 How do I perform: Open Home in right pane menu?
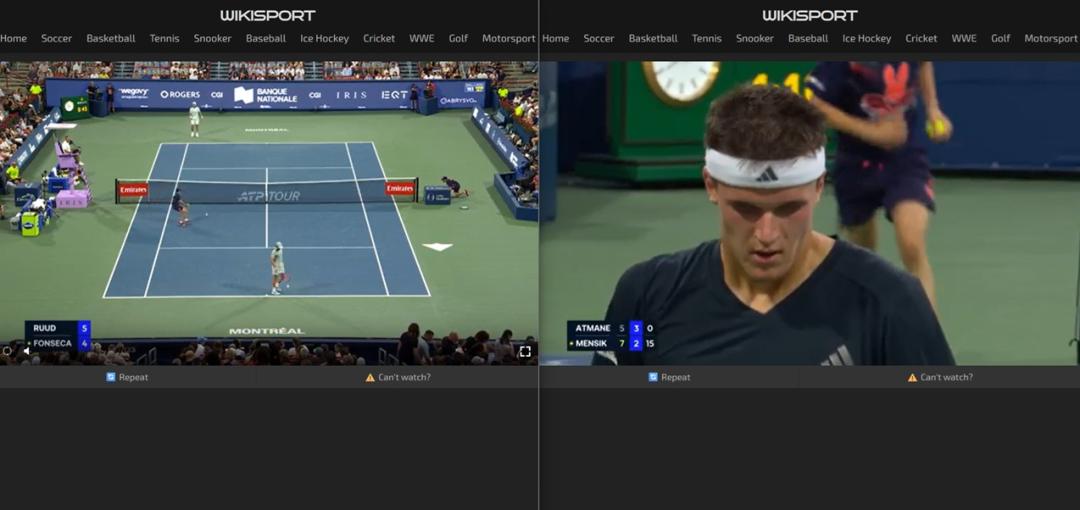point(555,39)
